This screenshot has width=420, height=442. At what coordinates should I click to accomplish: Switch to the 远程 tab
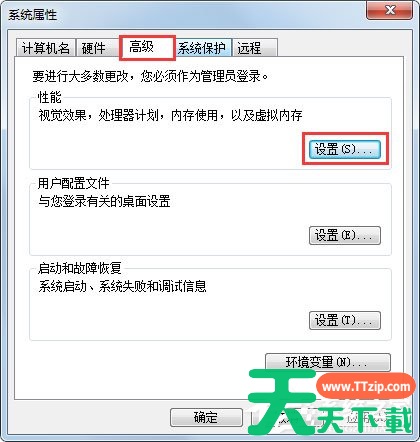click(x=255, y=48)
